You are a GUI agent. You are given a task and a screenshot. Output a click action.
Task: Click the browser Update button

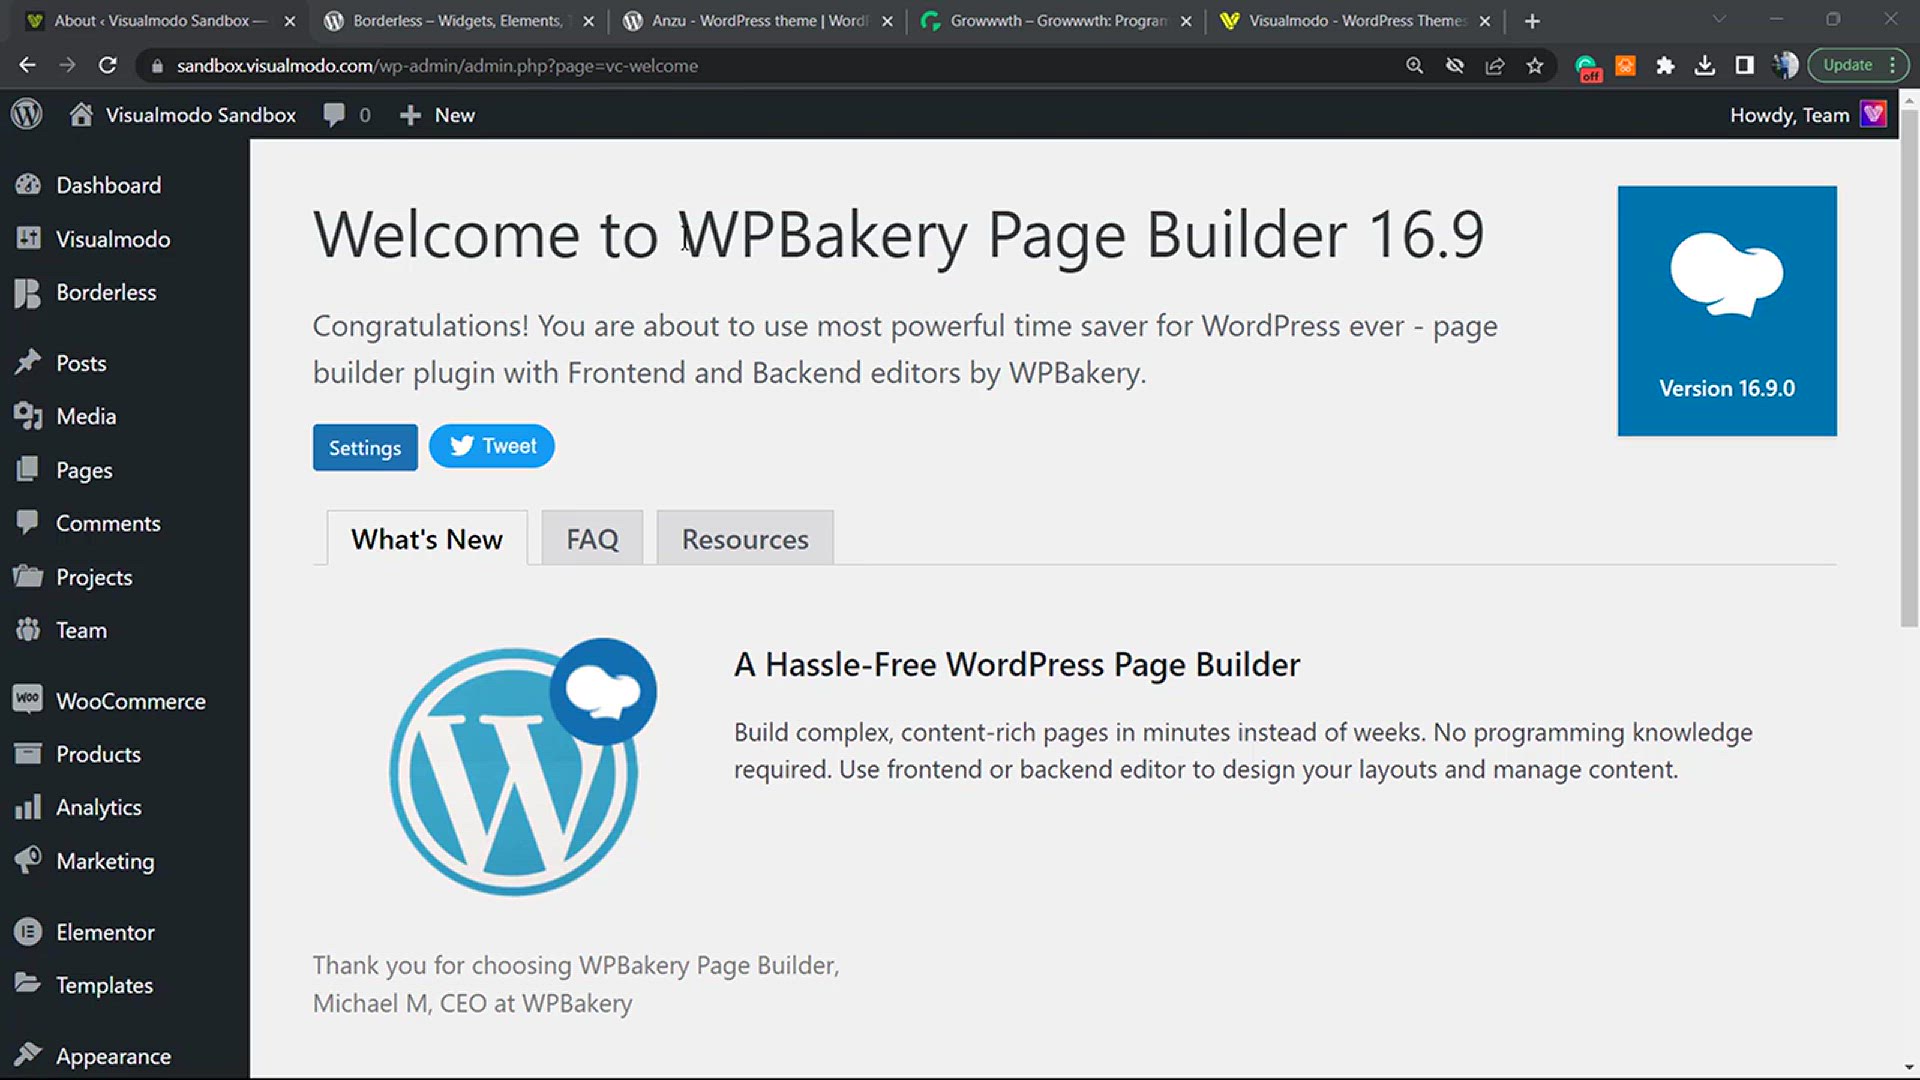click(x=1859, y=65)
